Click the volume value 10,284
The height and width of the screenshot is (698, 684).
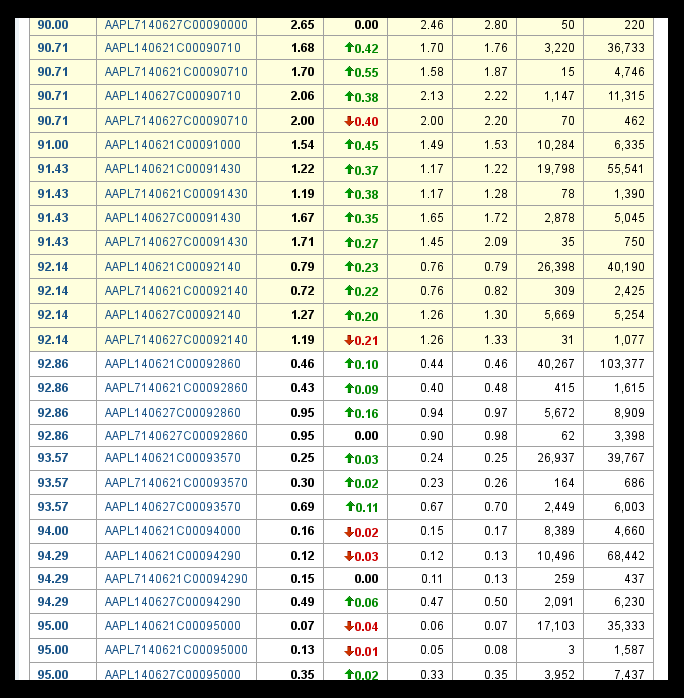556,145
